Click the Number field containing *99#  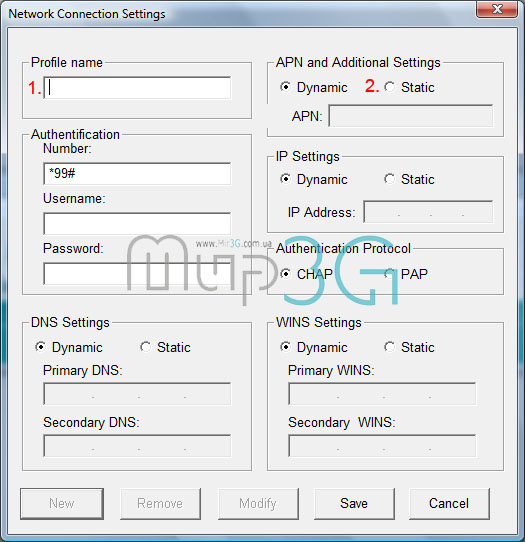(137, 174)
